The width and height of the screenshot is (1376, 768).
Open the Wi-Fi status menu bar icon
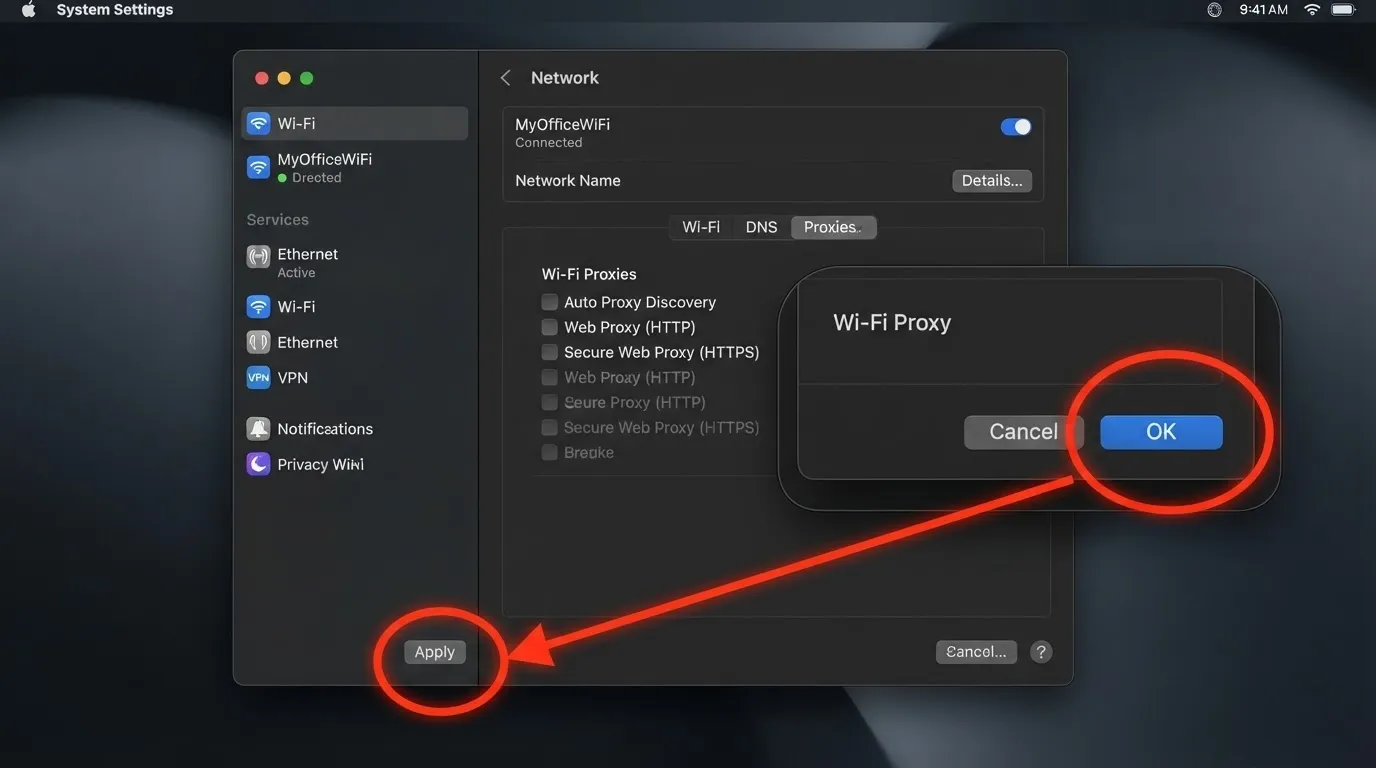1312,10
